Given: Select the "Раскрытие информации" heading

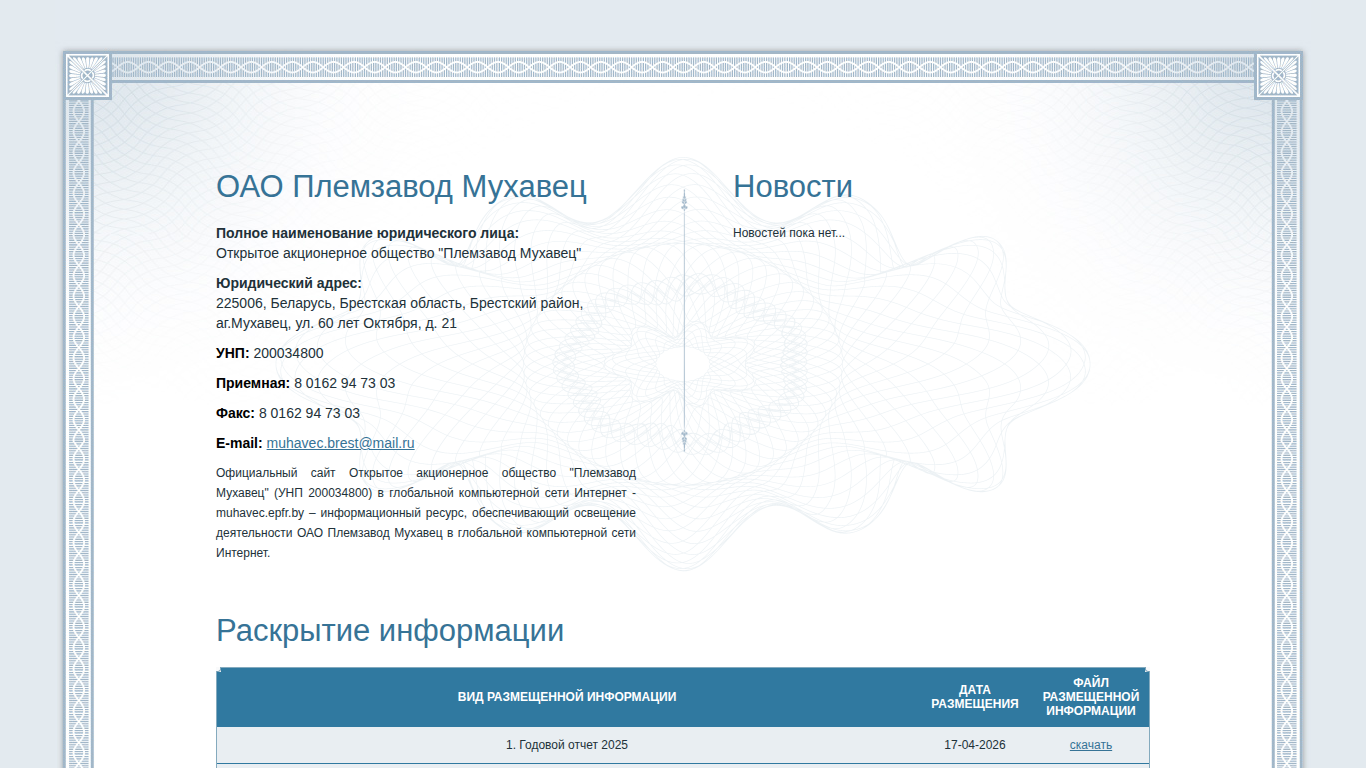Looking at the screenshot, I should [390, 631].
